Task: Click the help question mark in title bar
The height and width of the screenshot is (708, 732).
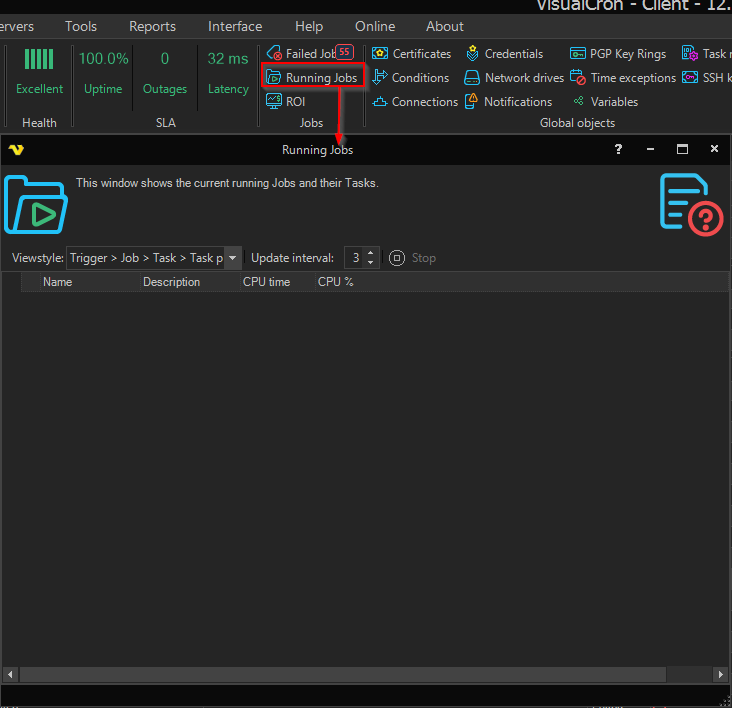Action: pos(618,149)
